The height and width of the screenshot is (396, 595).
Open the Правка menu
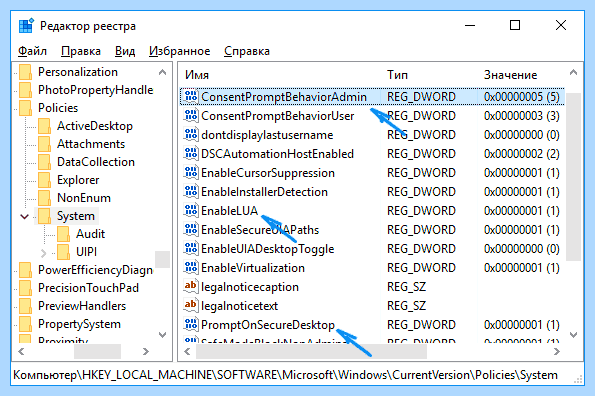pyautogui.click(x=81, y=51)
